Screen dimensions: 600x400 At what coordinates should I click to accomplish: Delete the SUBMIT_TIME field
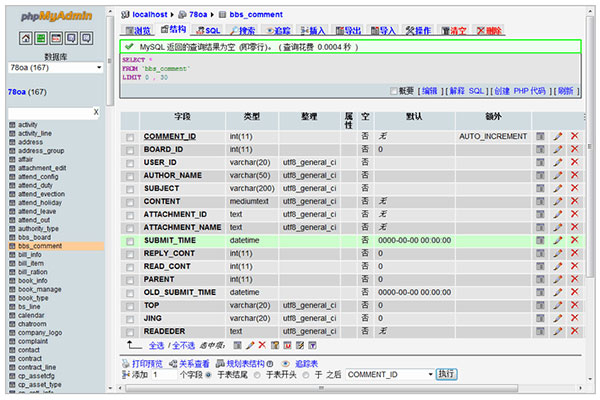574,240
